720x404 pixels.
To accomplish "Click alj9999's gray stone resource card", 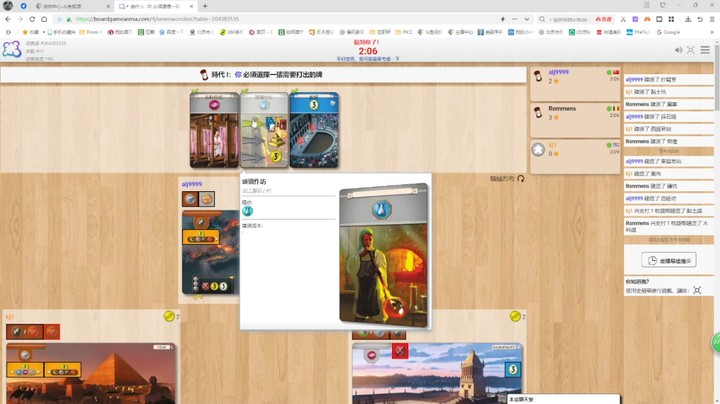I will (x=190, y=199).
